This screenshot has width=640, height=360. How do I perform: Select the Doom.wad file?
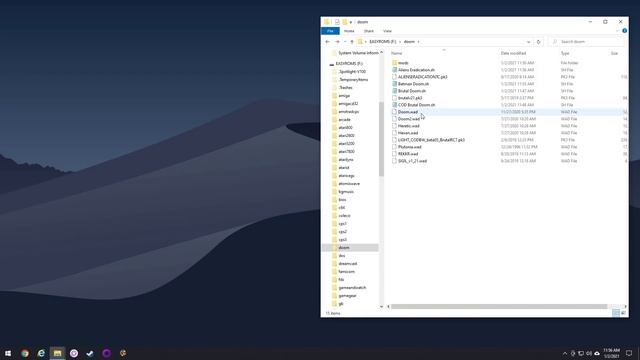[408, 112]
